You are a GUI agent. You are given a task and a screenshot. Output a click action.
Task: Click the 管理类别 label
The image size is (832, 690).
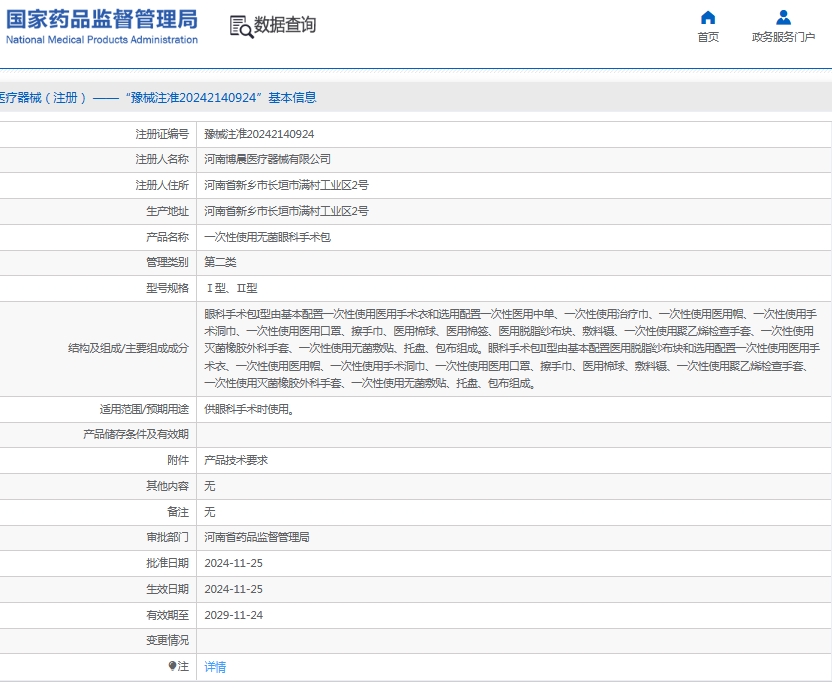167,262
